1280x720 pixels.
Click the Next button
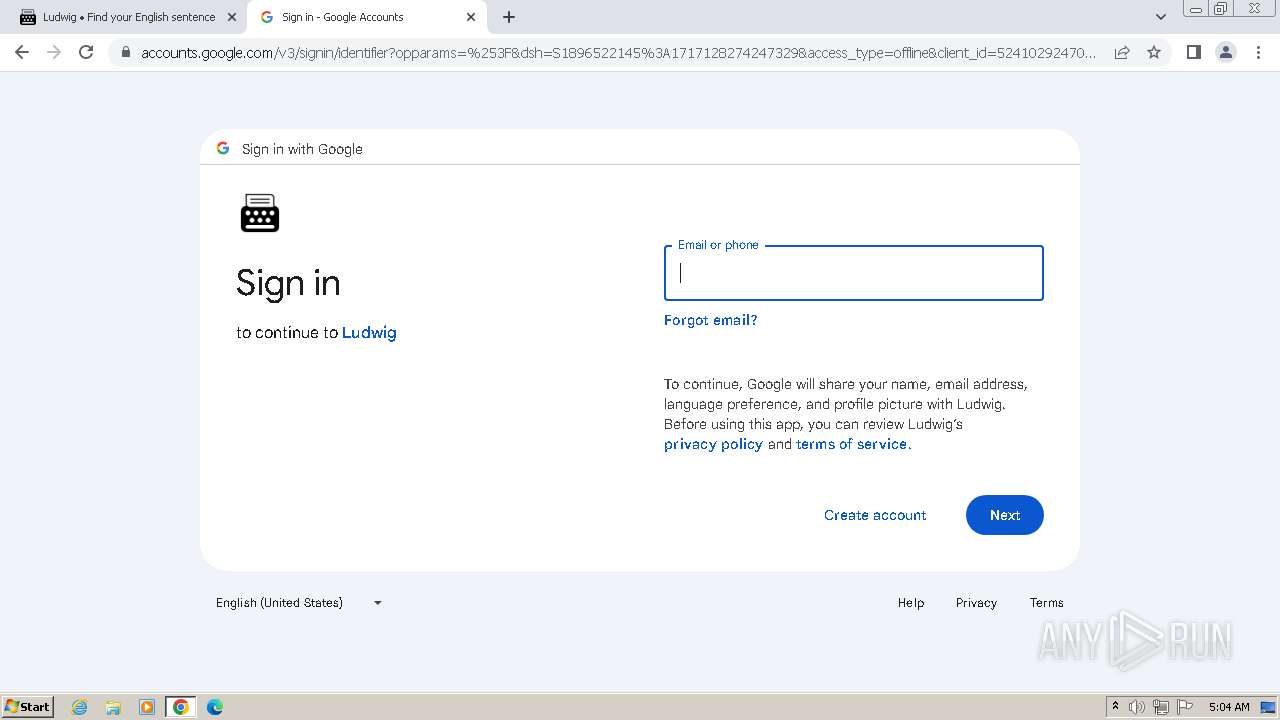(x=1004, y=515)
